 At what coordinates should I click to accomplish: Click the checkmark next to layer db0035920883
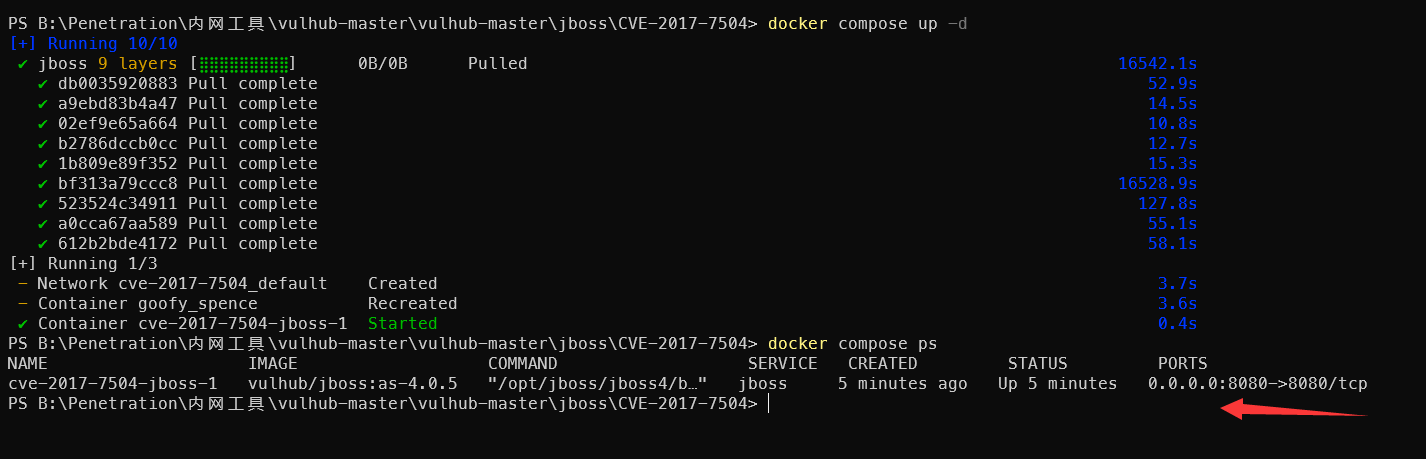pos(42,84)
